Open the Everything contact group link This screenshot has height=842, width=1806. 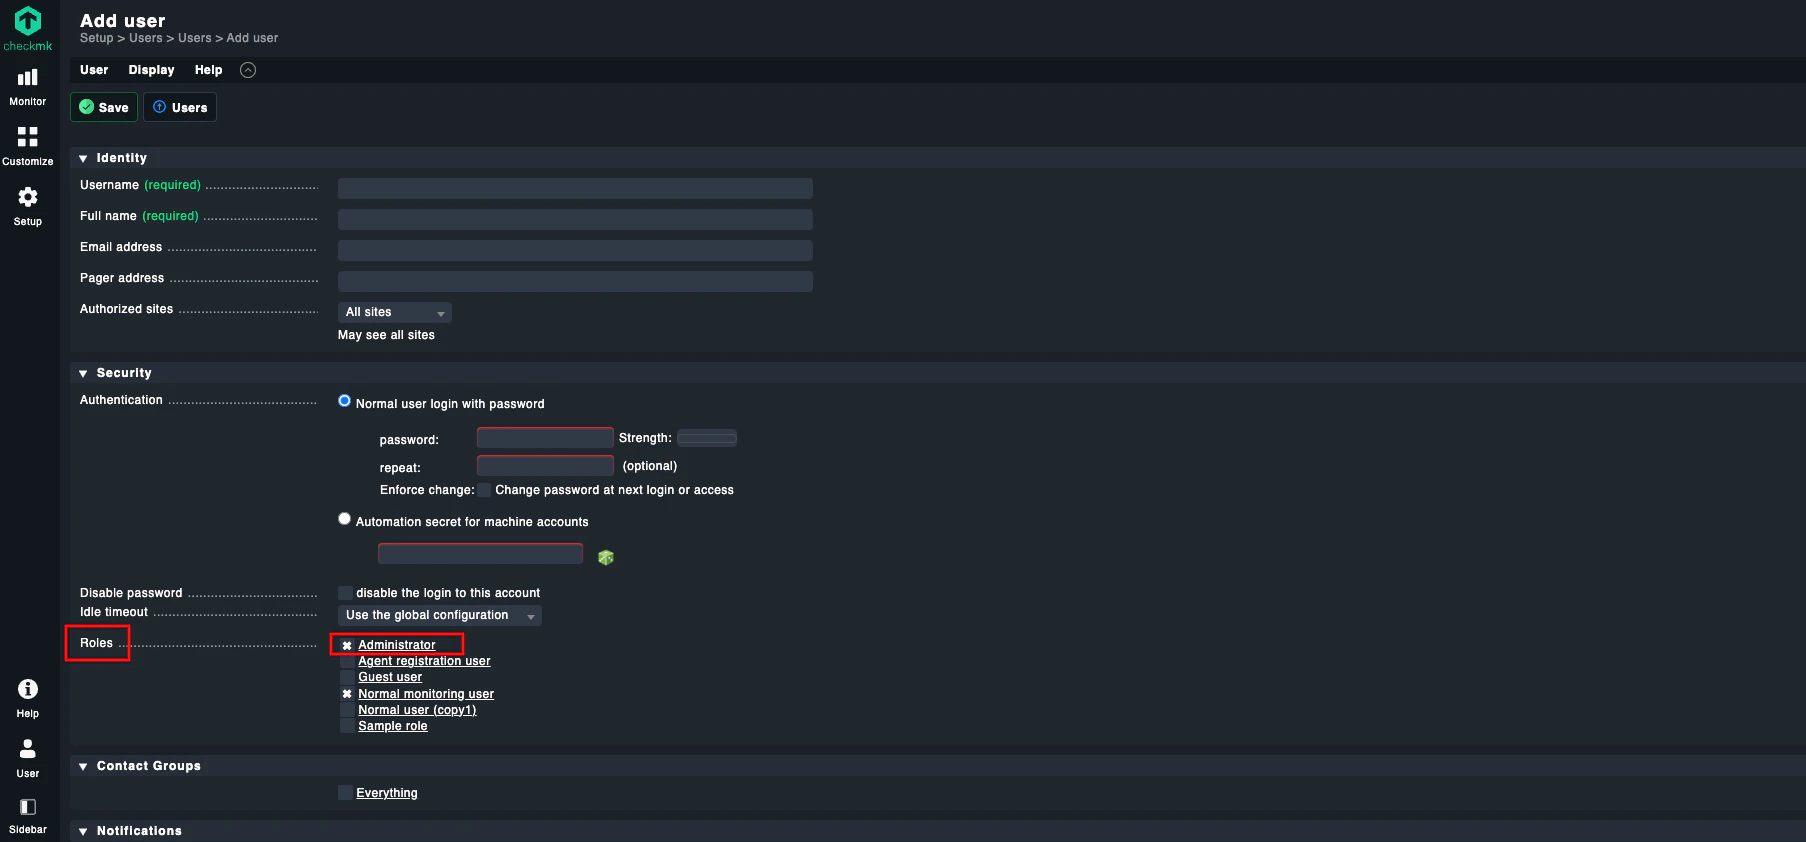click(x=387, y=793)
